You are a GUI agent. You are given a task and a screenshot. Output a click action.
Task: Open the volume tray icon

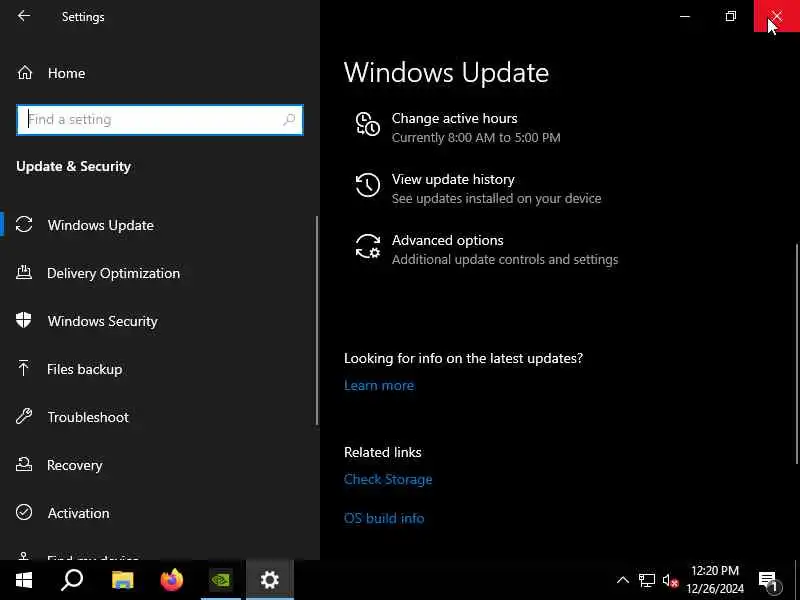click(x=670, y=581)
